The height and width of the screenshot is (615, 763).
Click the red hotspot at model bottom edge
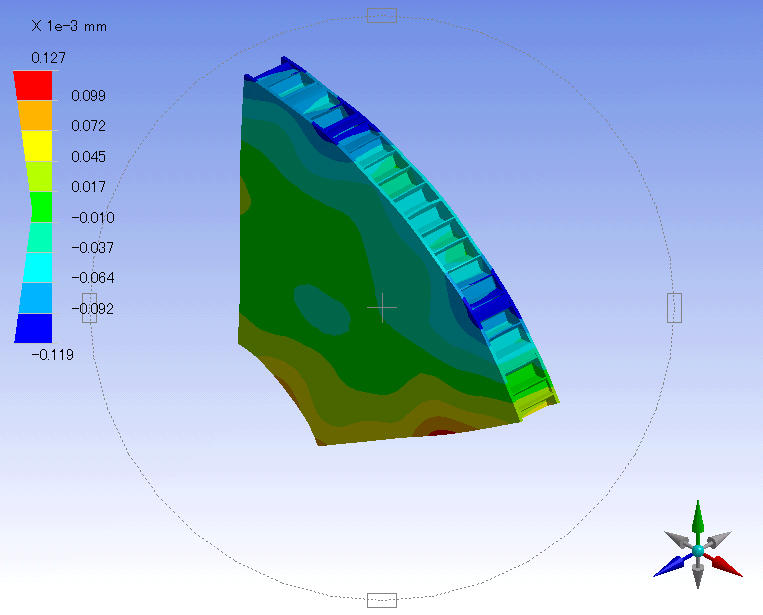tap(442, 432)
